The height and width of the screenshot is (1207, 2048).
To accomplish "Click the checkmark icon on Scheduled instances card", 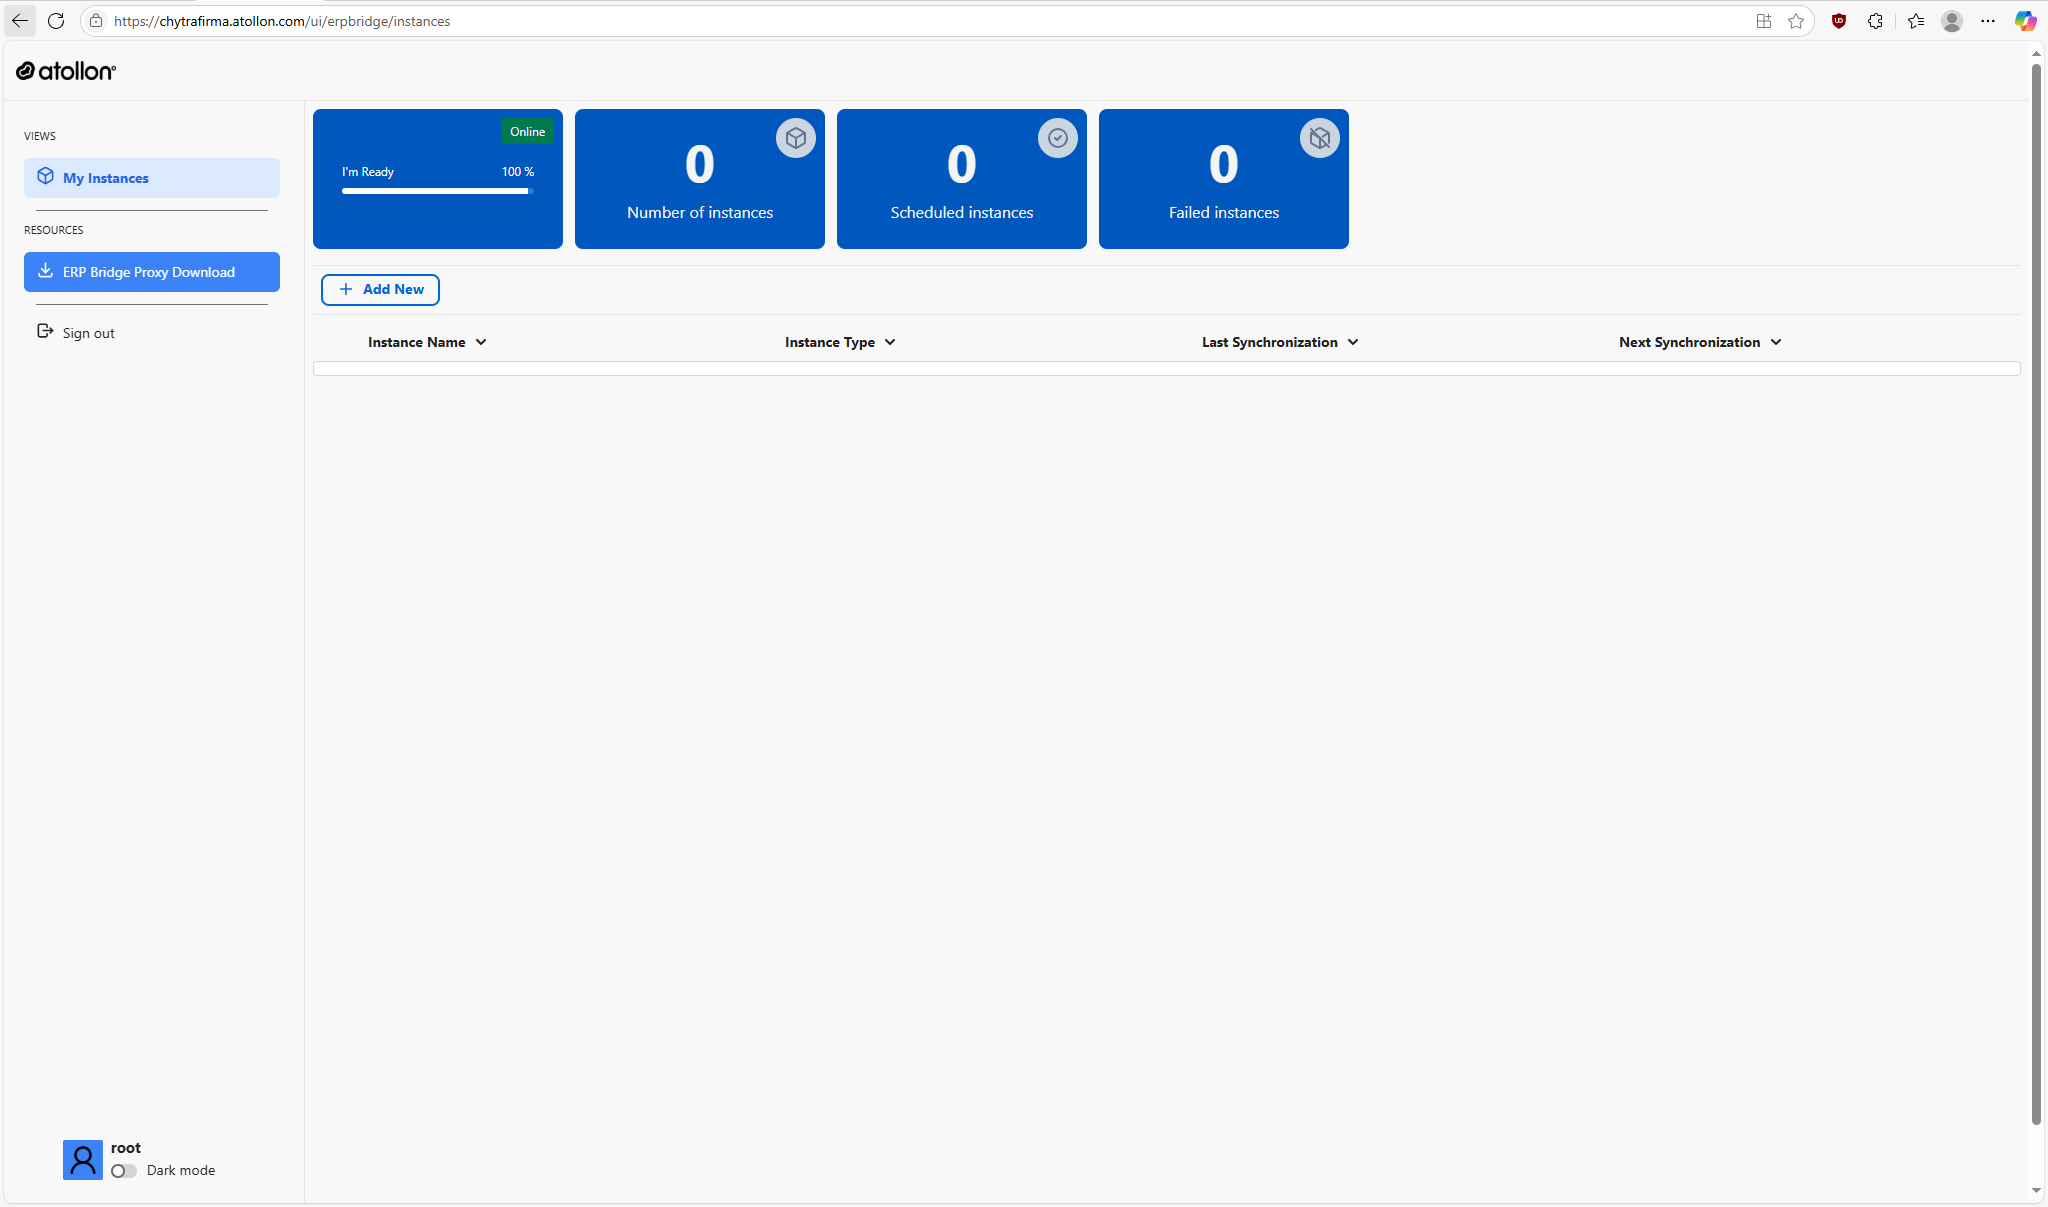I will point(1057,138).
